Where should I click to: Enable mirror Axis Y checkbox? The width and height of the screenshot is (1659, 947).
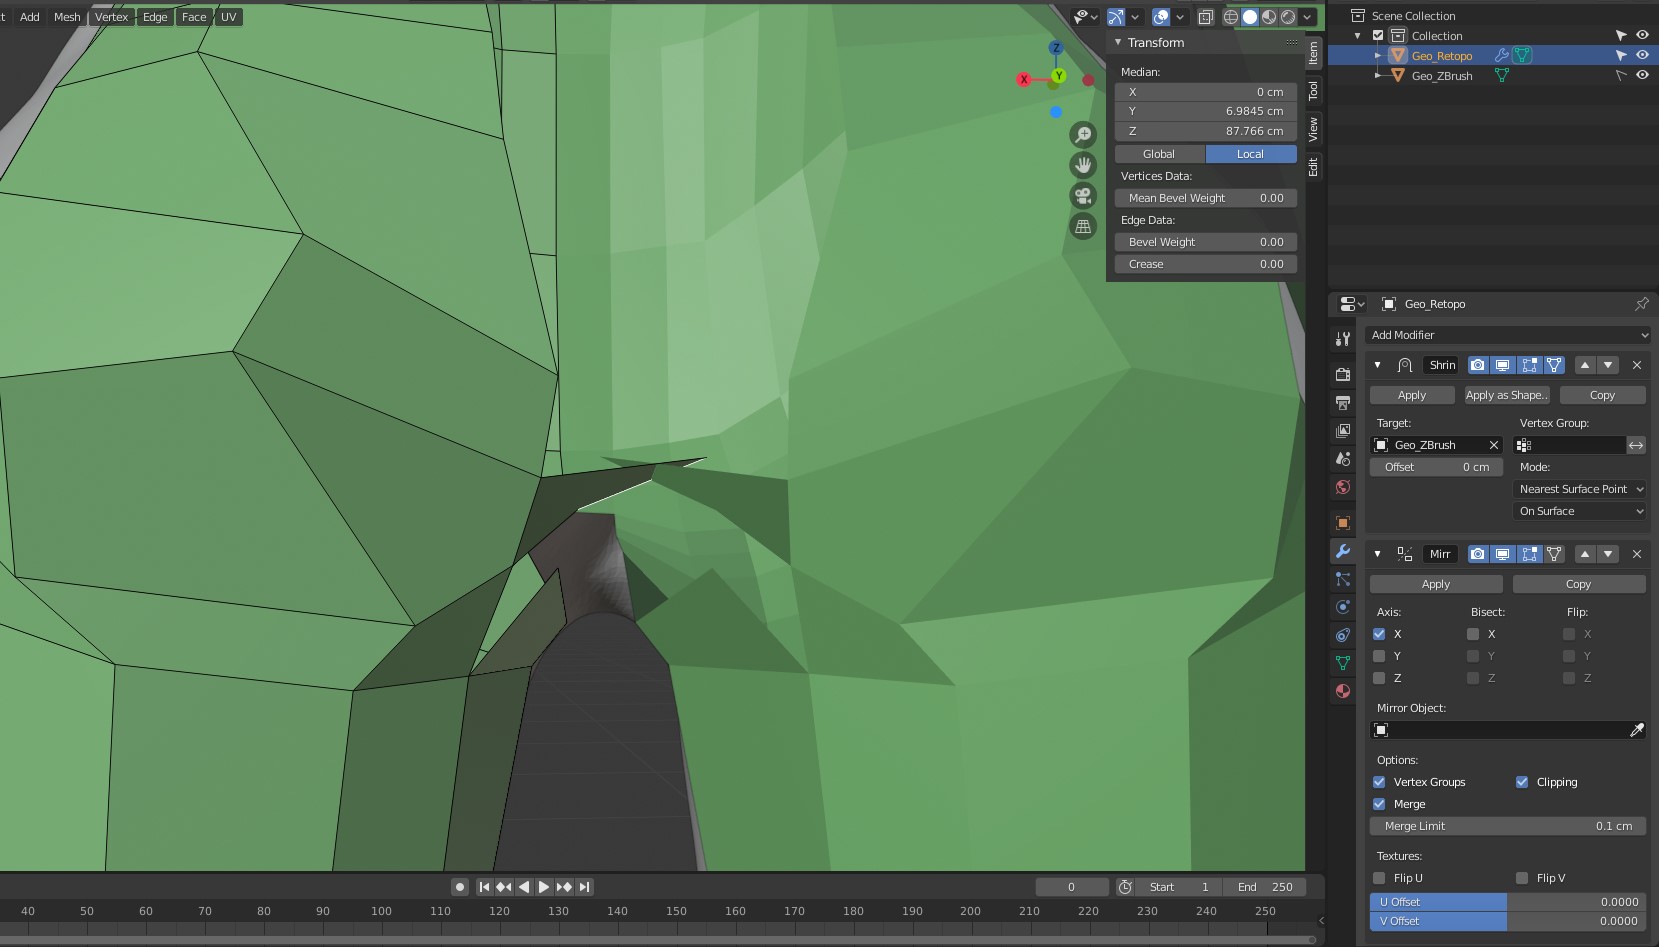1379,656
